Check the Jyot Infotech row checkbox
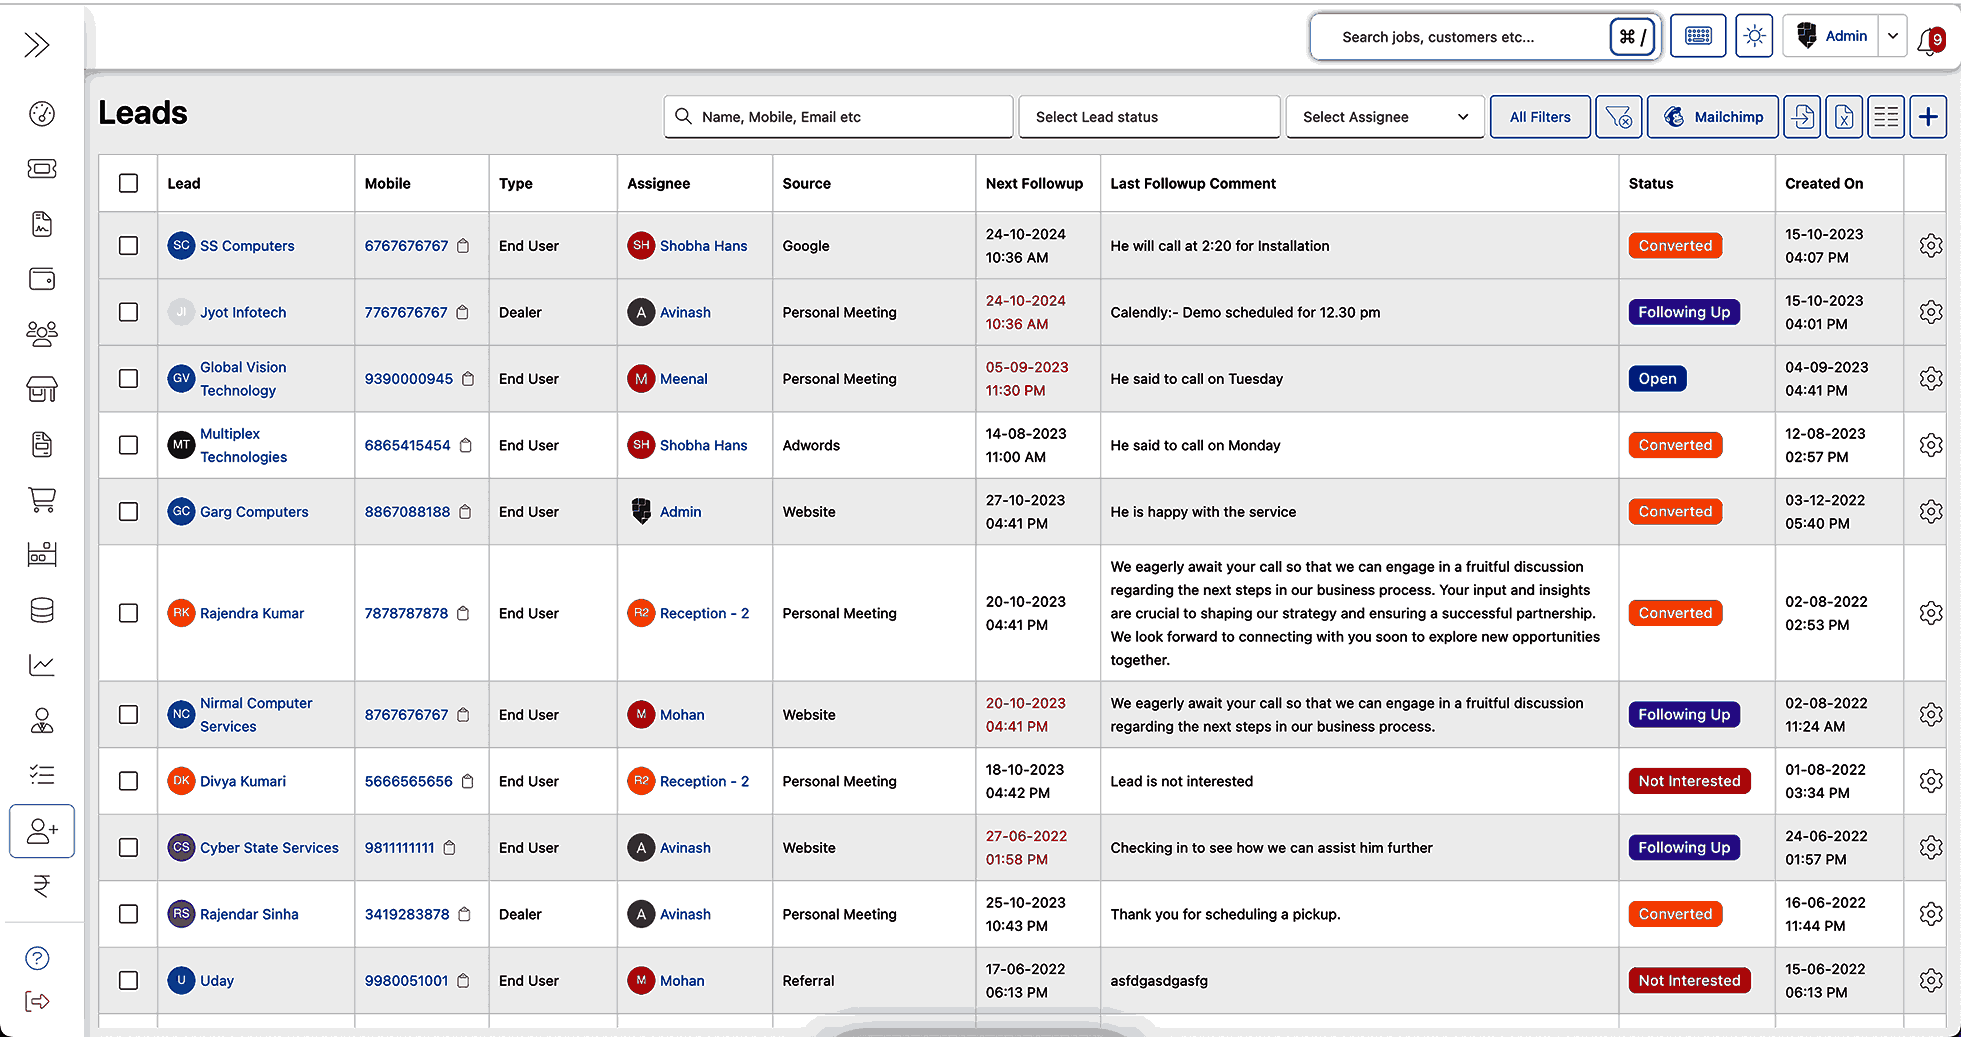 (128, 312)
